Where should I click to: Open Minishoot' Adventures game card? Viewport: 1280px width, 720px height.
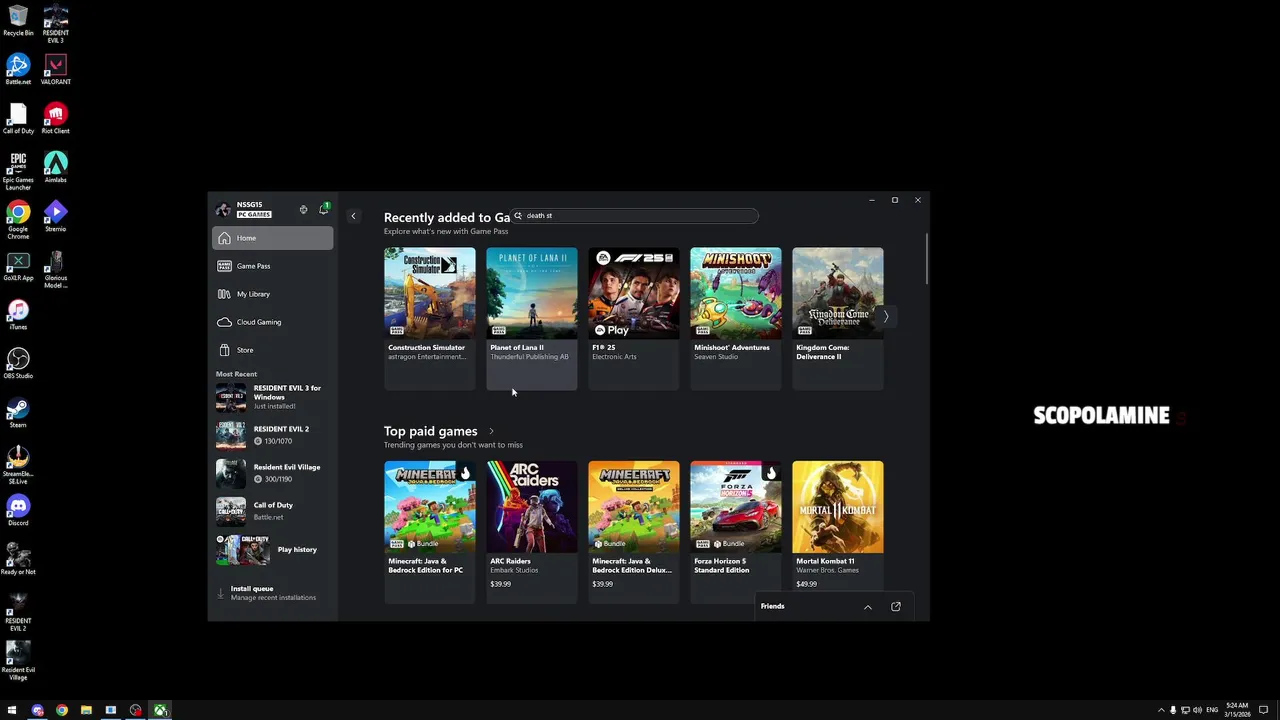(x=735, y=318)
